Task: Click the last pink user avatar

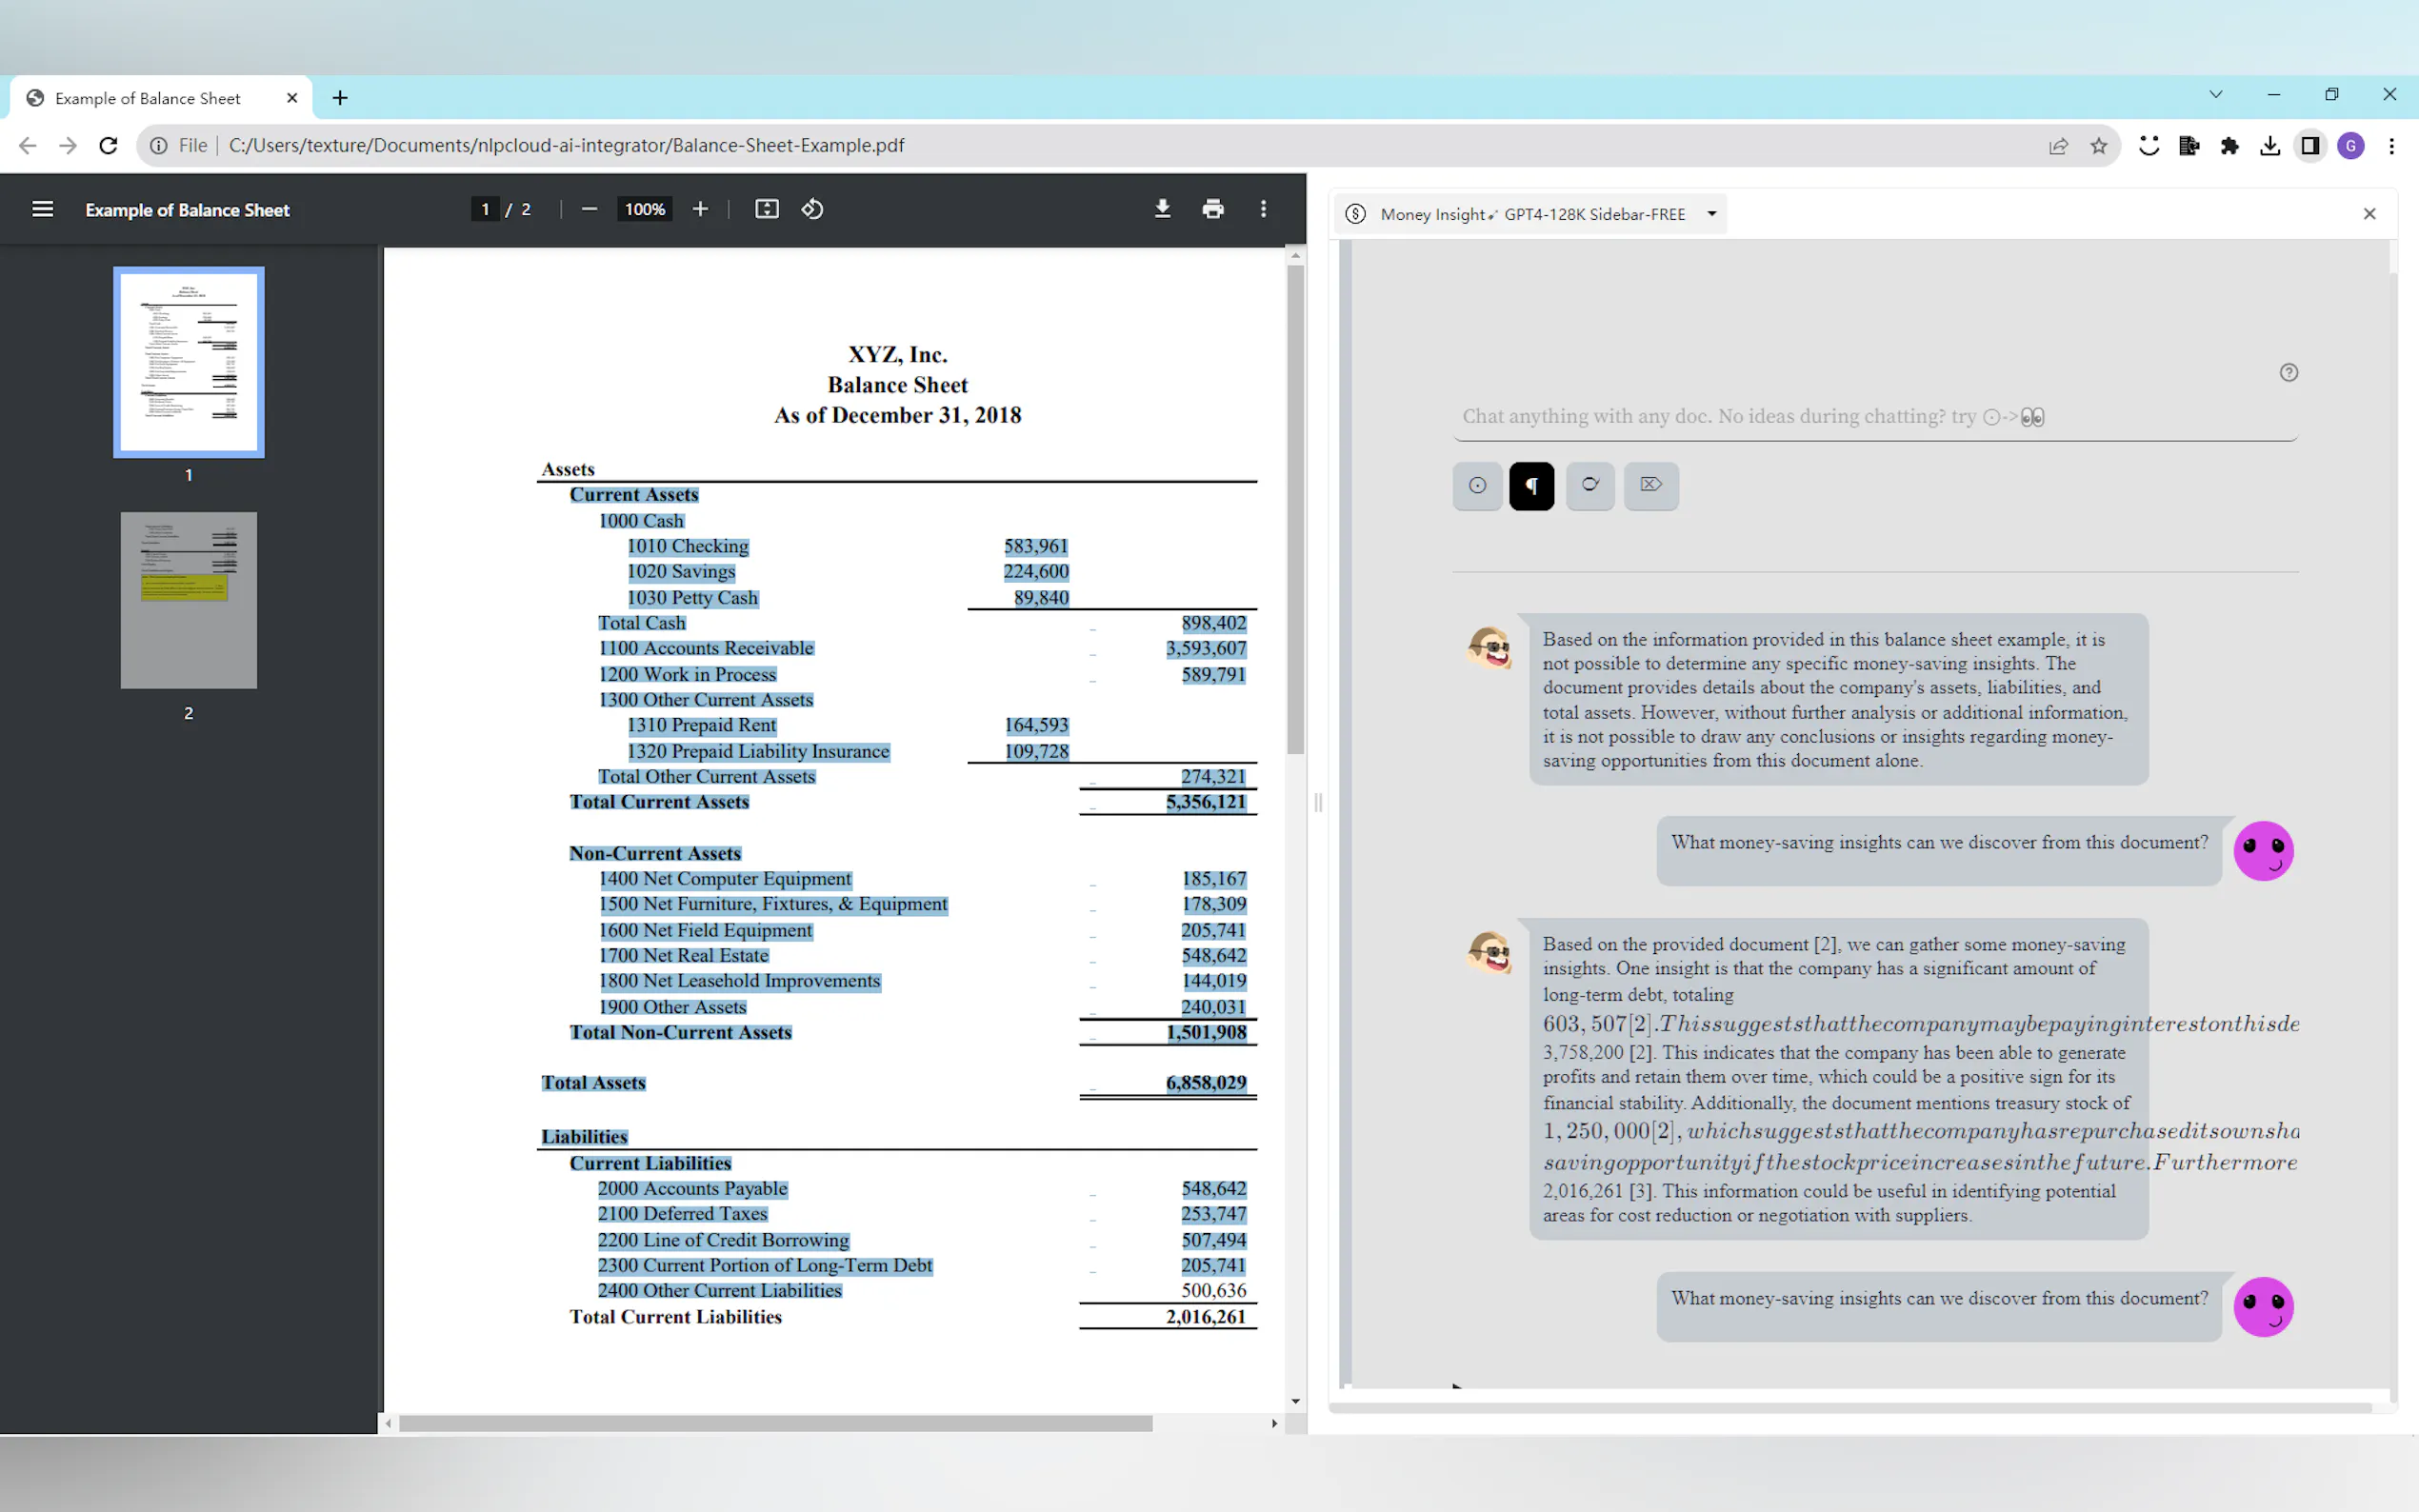Action: click(2263, 1307)
